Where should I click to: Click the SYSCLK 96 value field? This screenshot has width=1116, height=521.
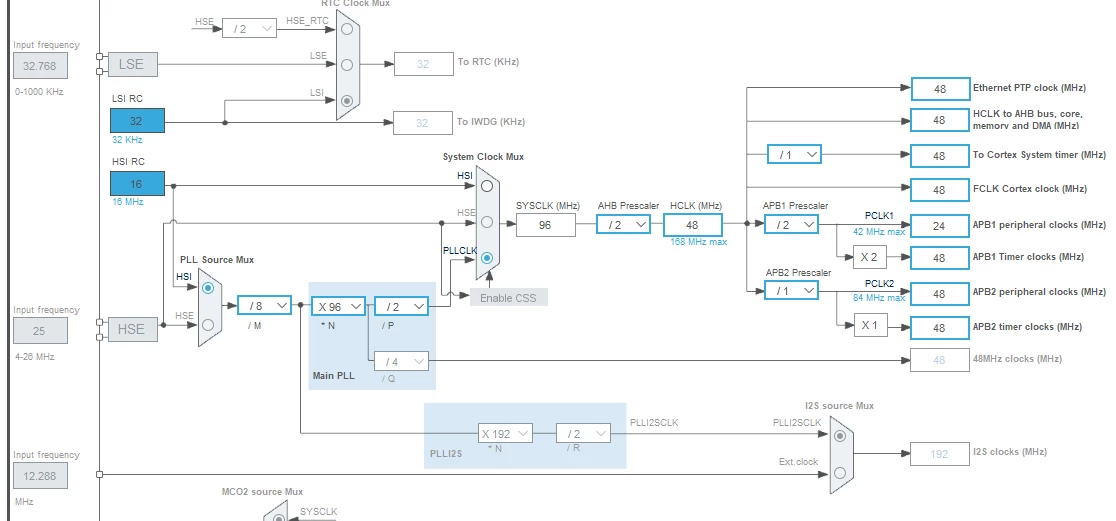coord(546,226)
